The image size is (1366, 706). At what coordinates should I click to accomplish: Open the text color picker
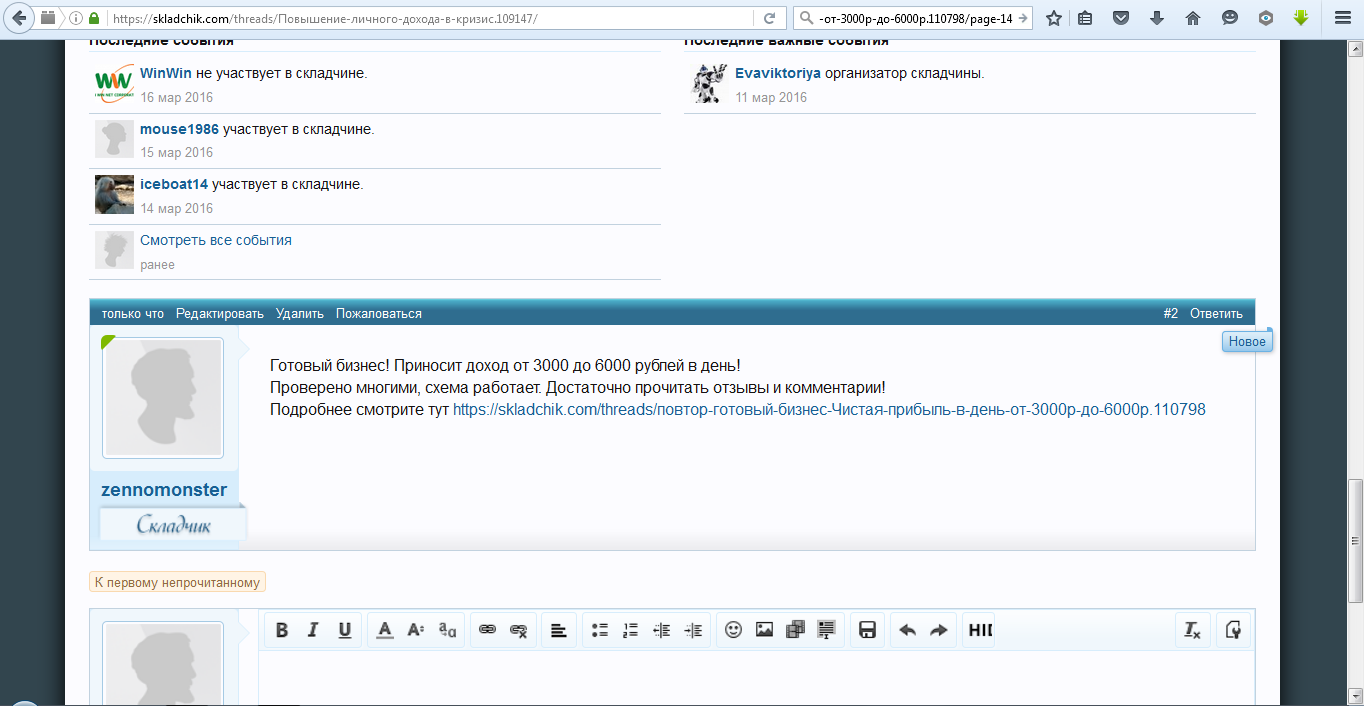pos(385,630)
